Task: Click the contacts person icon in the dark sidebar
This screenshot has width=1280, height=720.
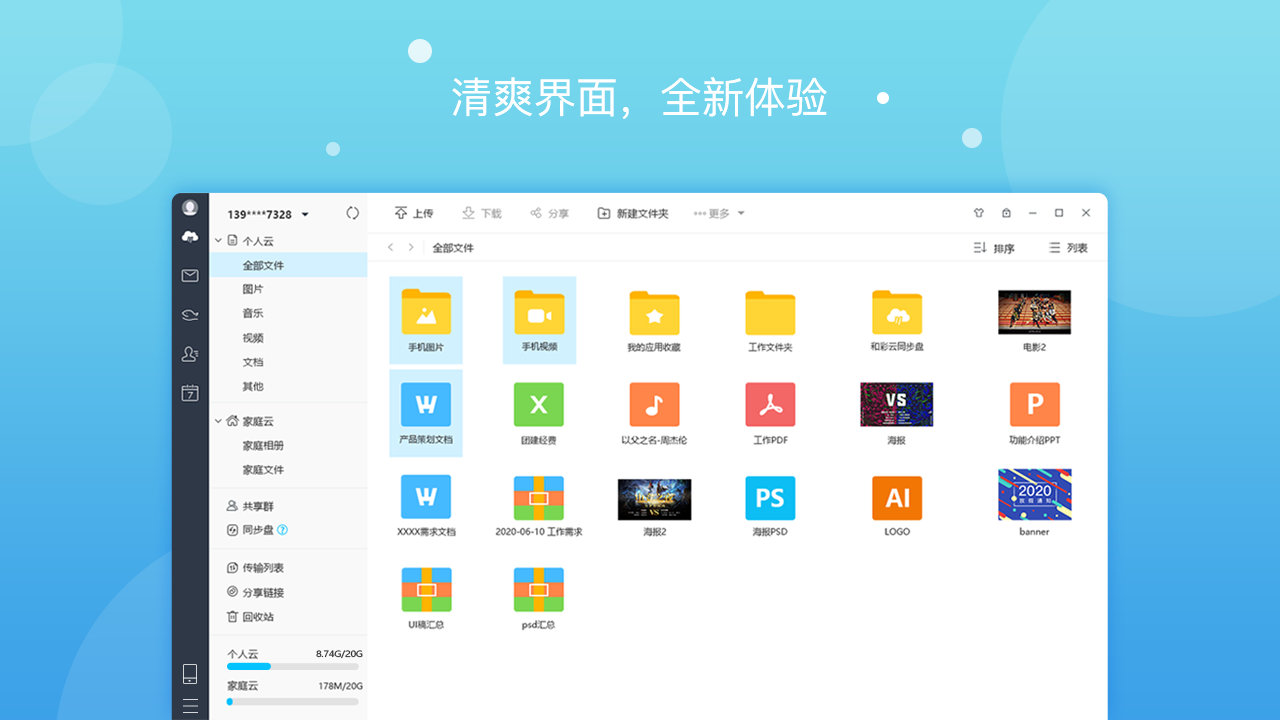Action: [x=190, y=354]
